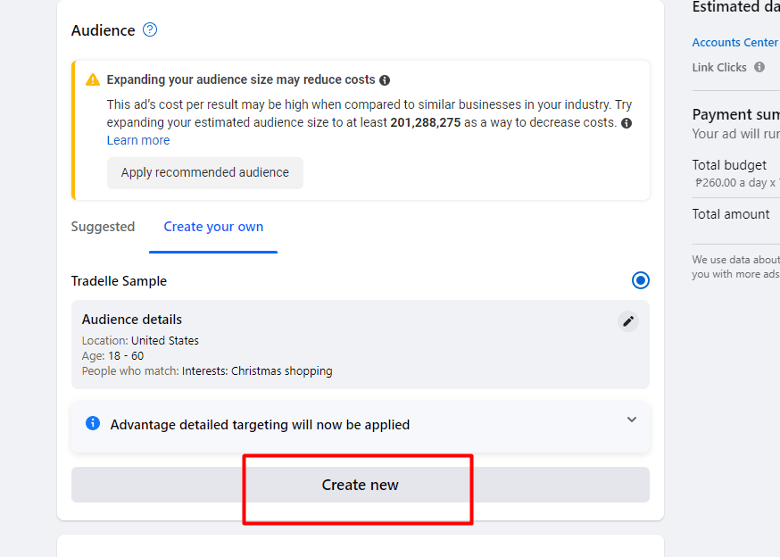Click the Audience section heading
The height and width of the screenshot is (560, 780).
click(103, 30)
